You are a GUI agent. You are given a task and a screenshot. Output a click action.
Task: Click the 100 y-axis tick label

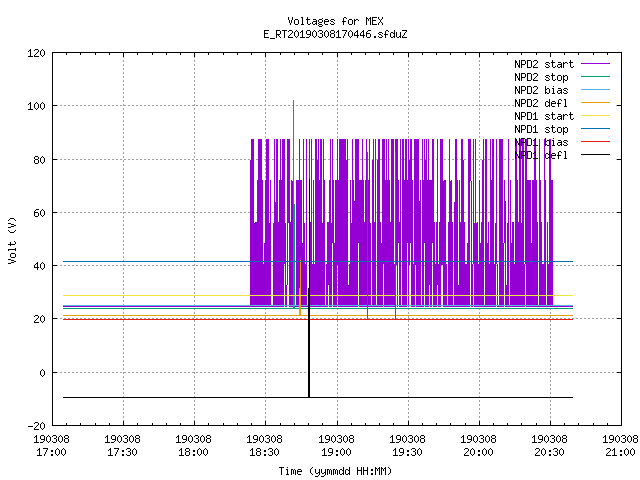(36, 106)
